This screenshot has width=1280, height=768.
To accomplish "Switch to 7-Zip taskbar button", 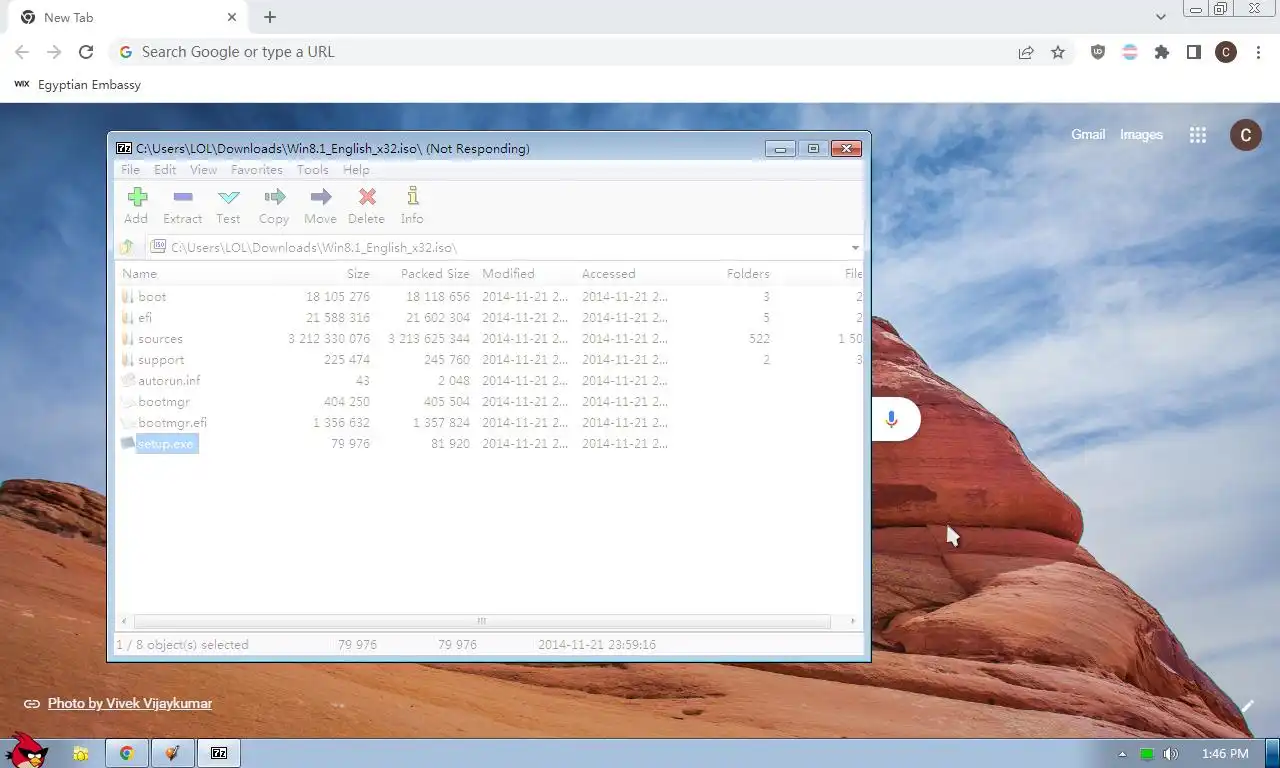I will pyautogui.click(x=219, y=753).
